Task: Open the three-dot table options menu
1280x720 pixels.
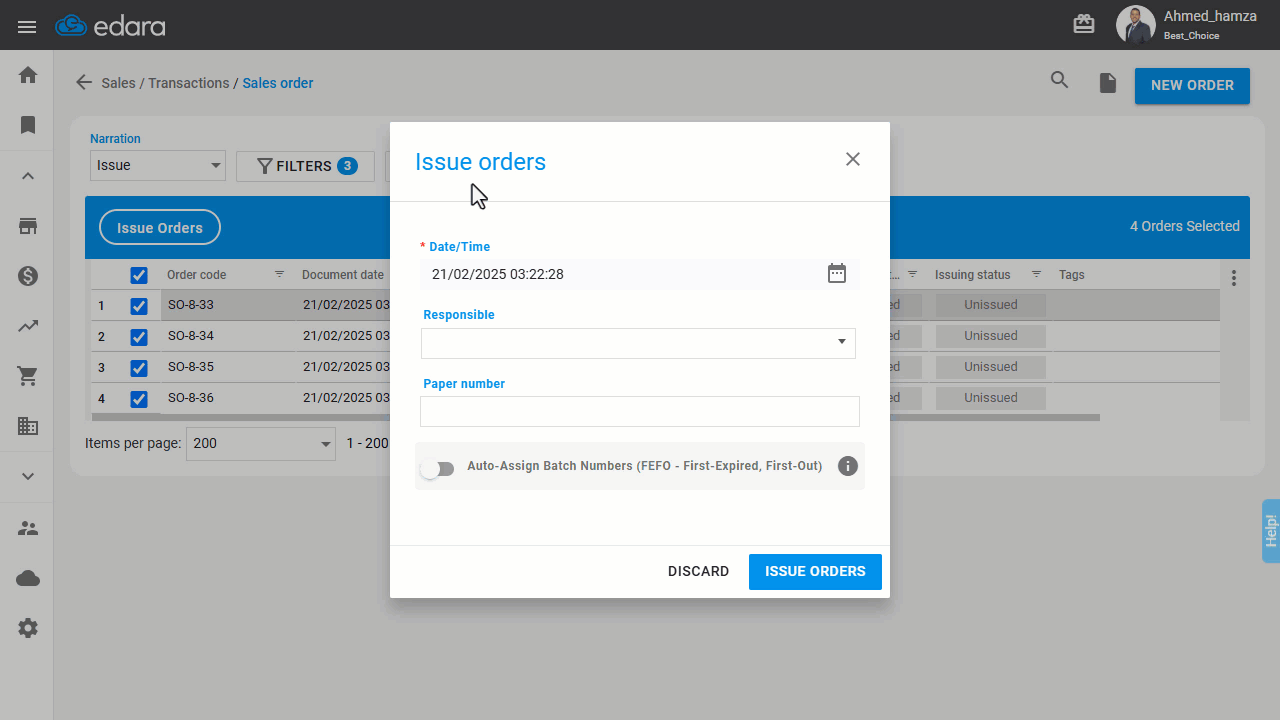Action: pos(1234,277)
